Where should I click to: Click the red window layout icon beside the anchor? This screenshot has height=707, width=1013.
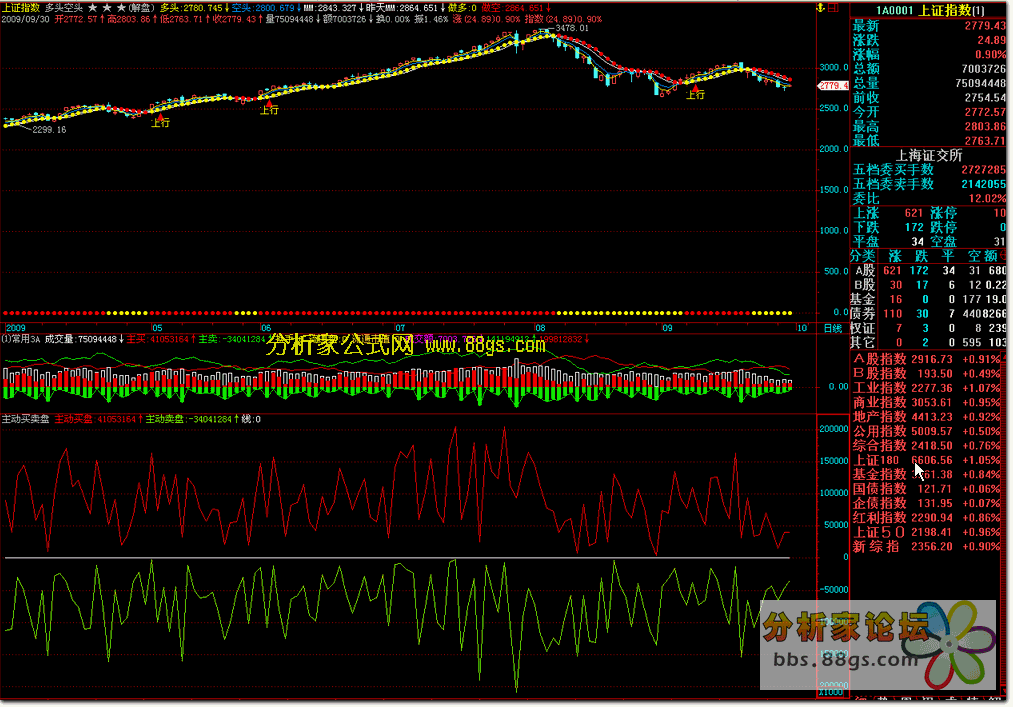[833, 8]
